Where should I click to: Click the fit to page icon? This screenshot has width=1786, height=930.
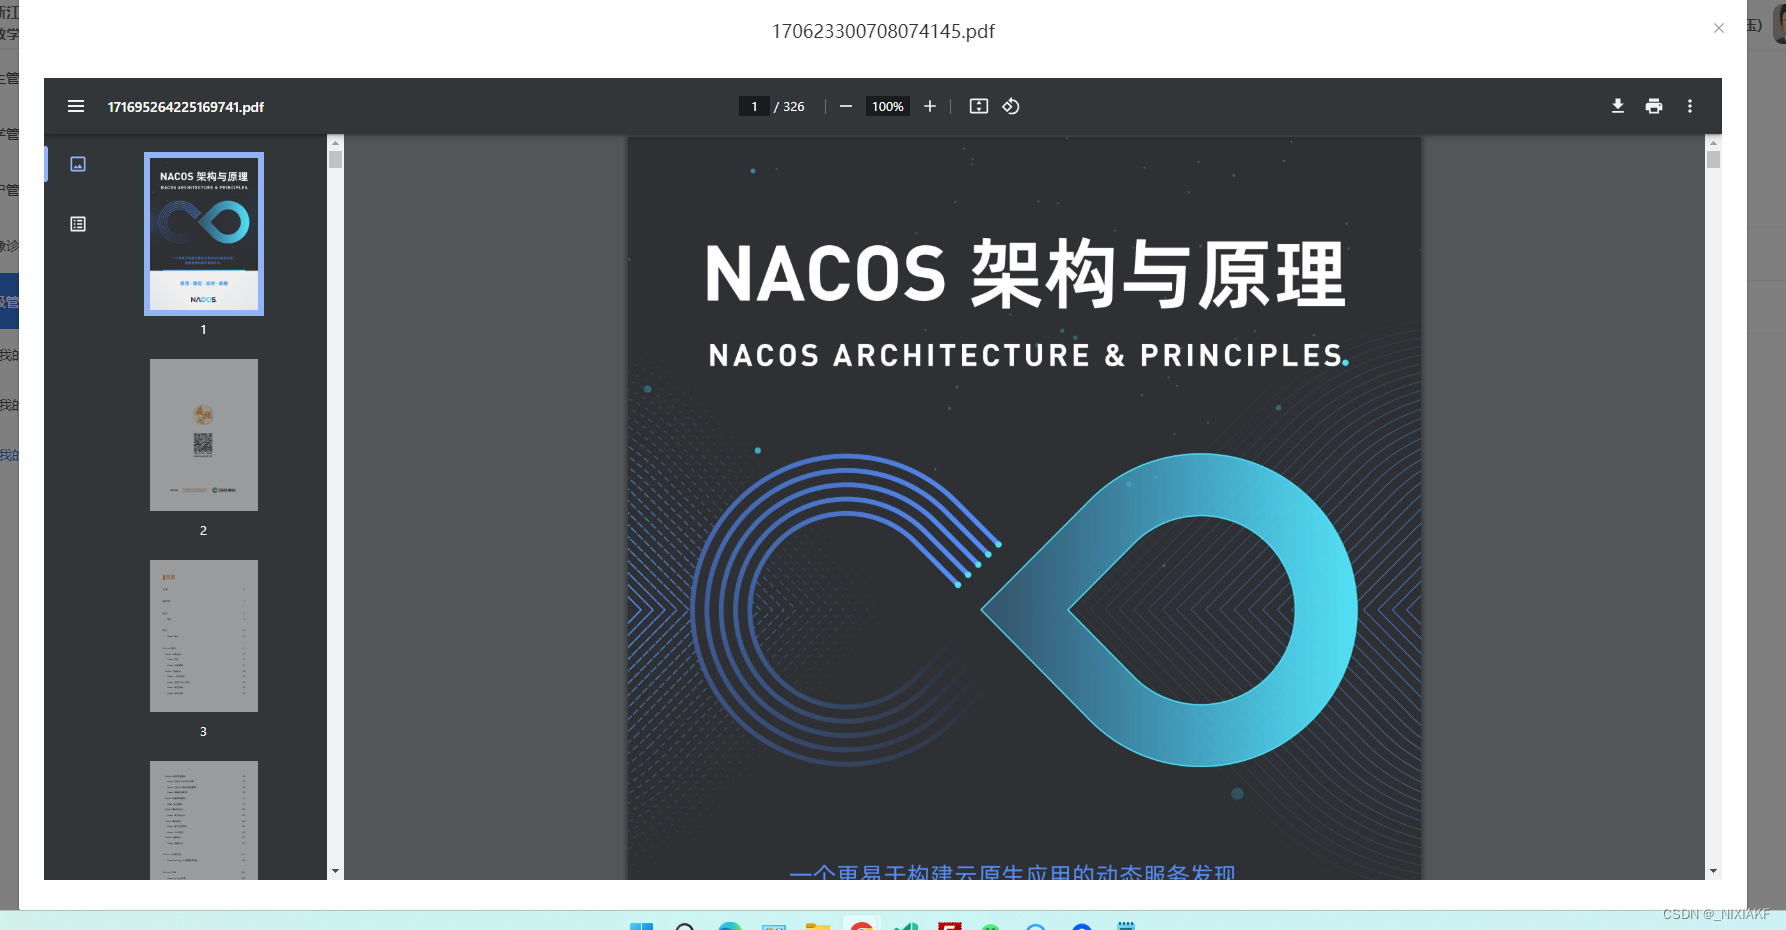coord(979,106)
